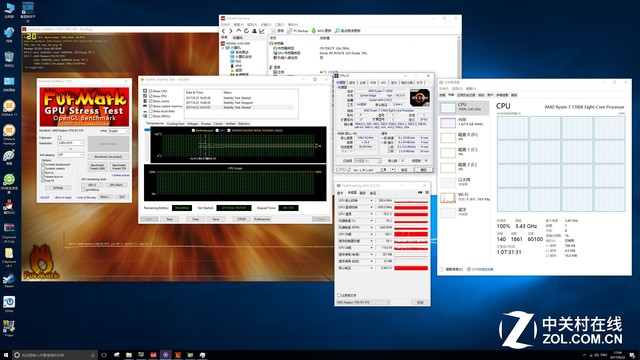Open FurMark Lang dropdown
Screen dimensions: 640x360
[118, 131]
